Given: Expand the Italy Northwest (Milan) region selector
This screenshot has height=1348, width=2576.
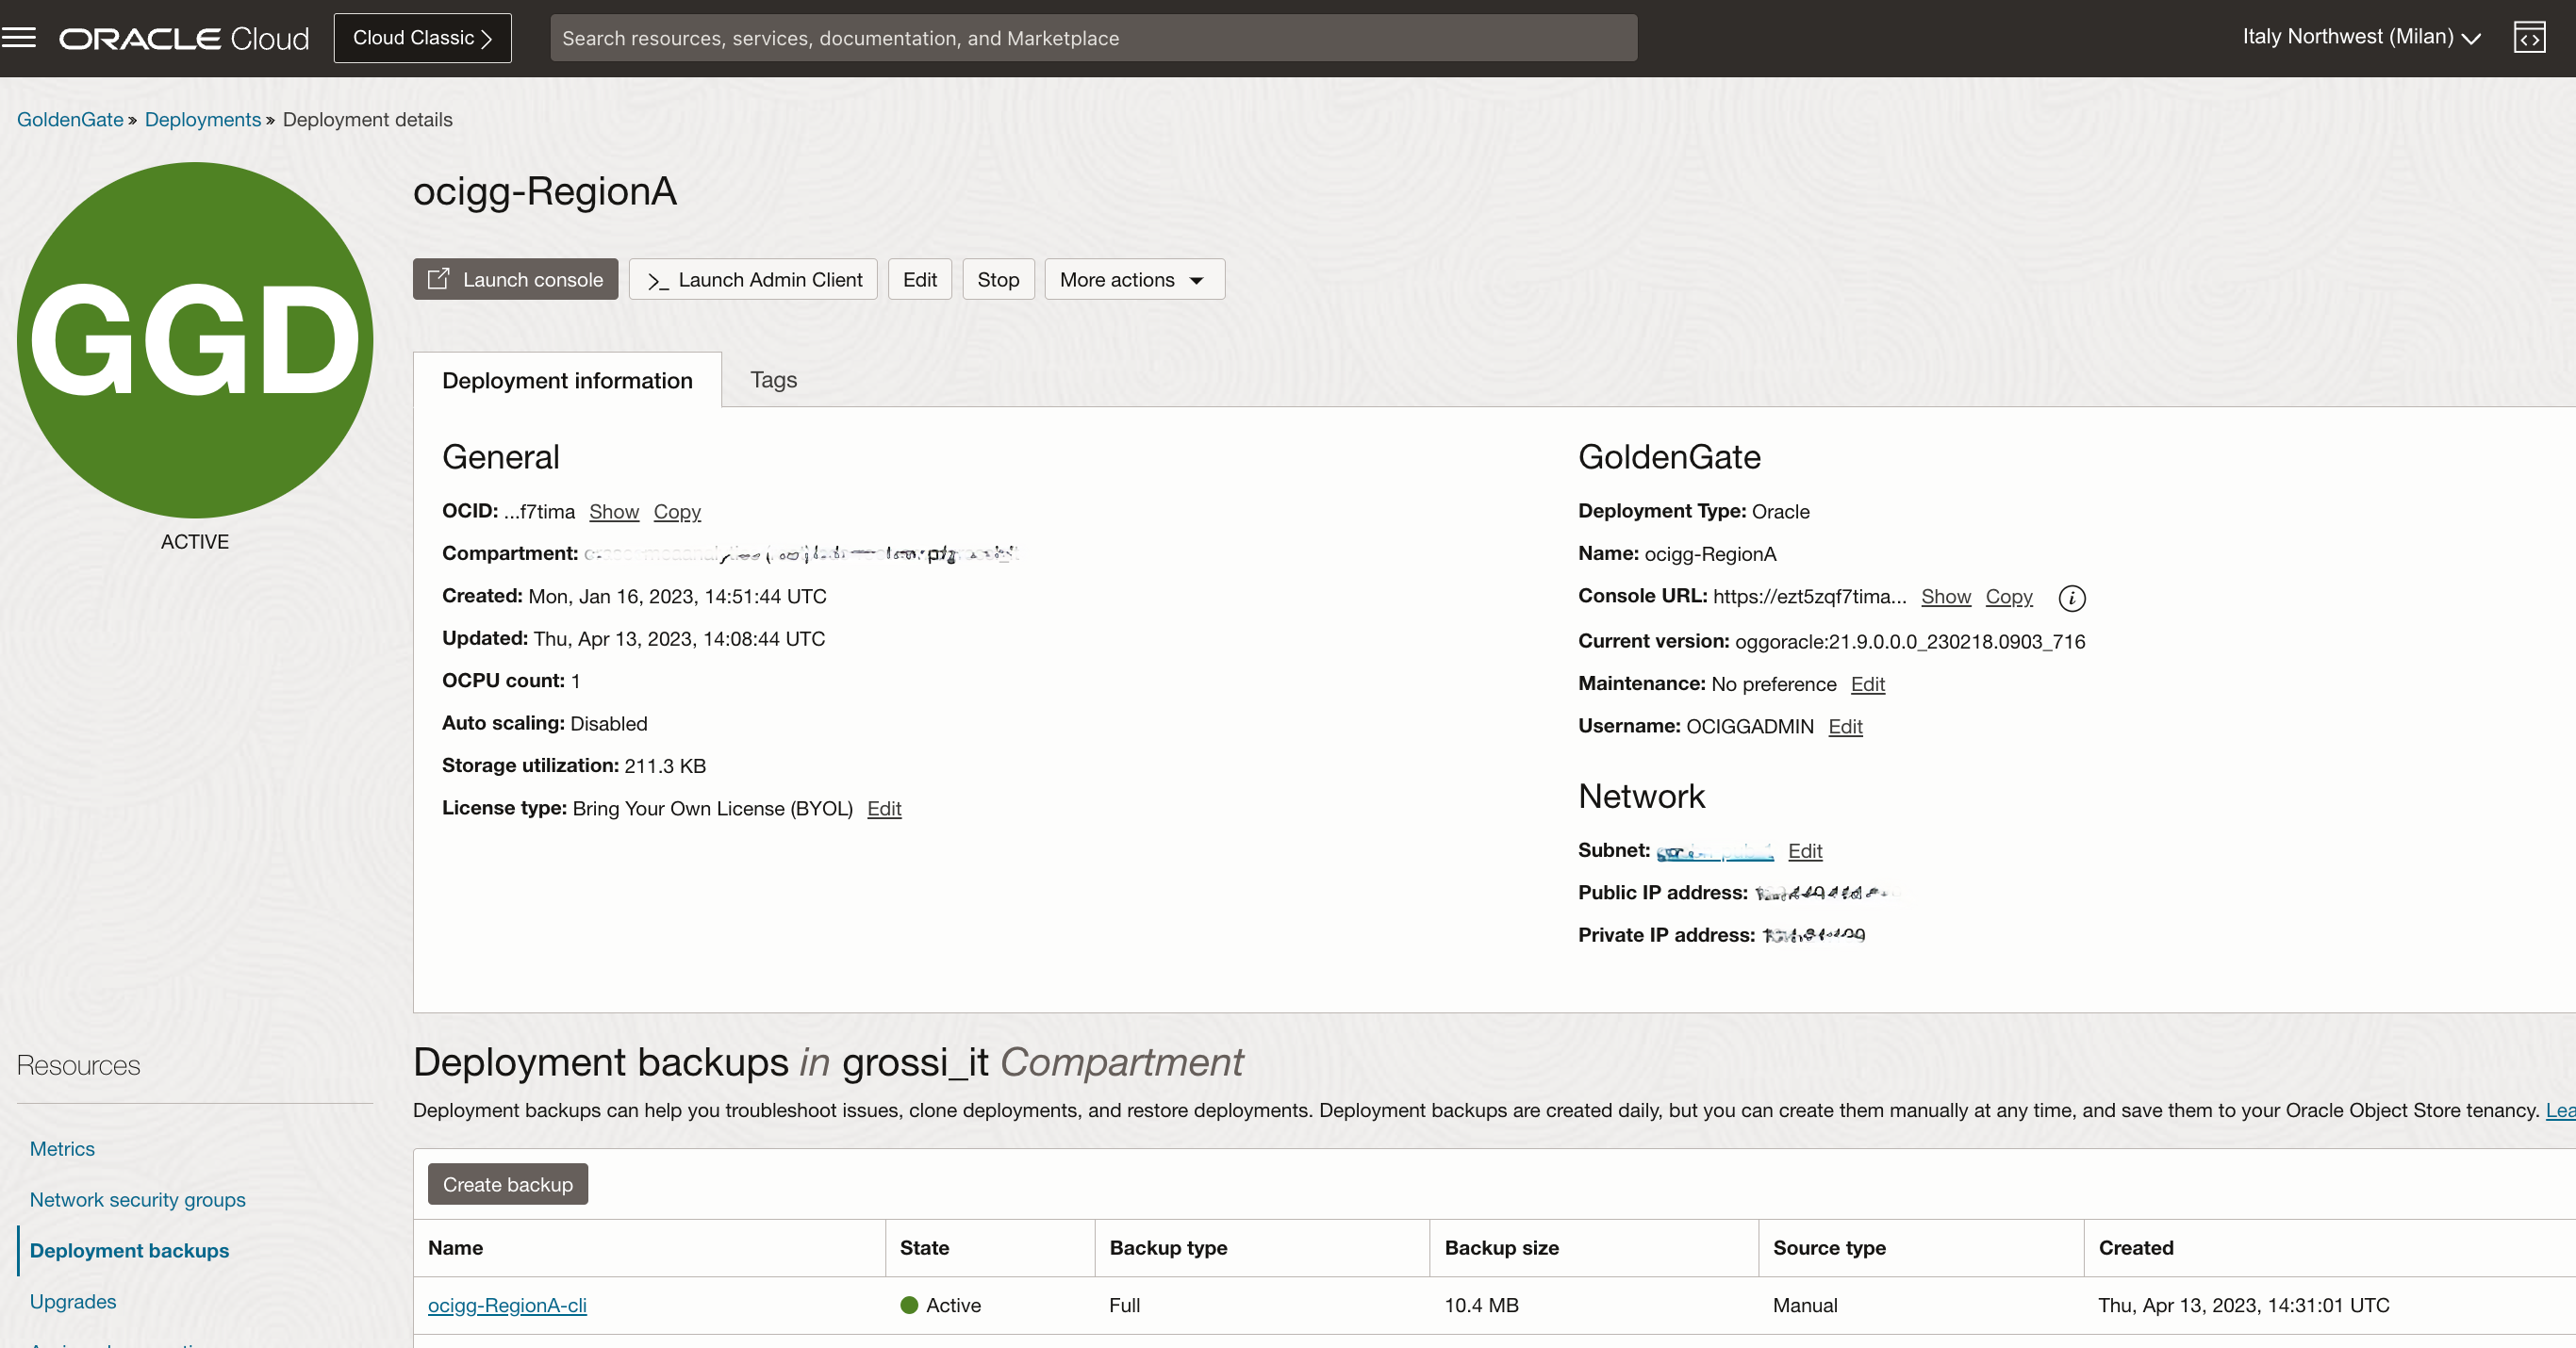Looking at the screenshot, I should click(x=2361, y=37).
